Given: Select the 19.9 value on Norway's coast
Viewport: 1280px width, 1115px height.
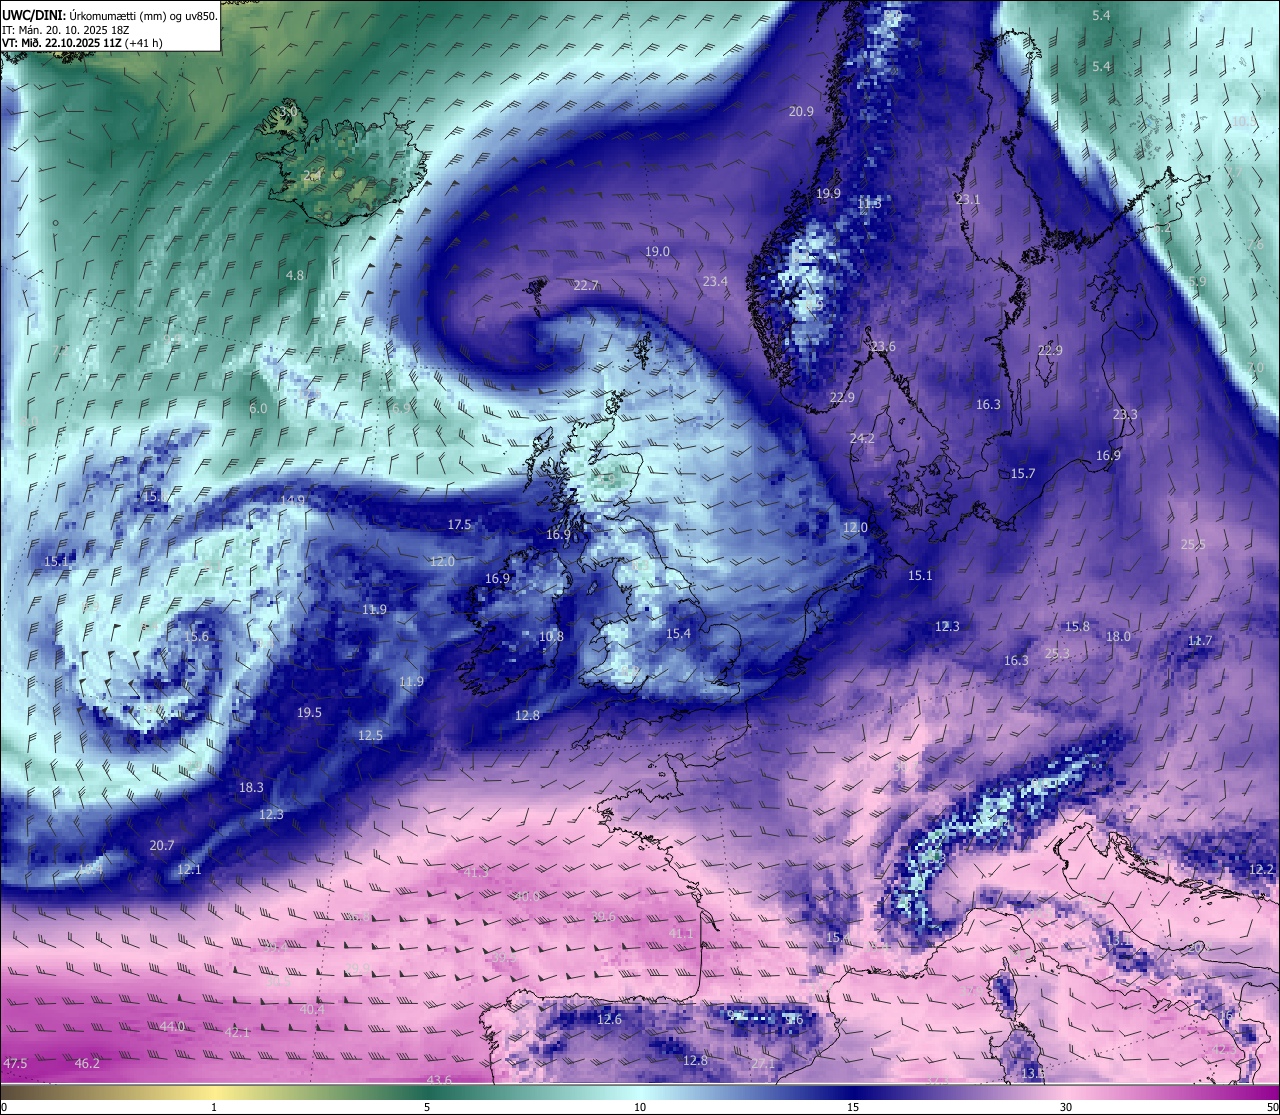Looking at the screenshot, I should (x=828, y=194).
